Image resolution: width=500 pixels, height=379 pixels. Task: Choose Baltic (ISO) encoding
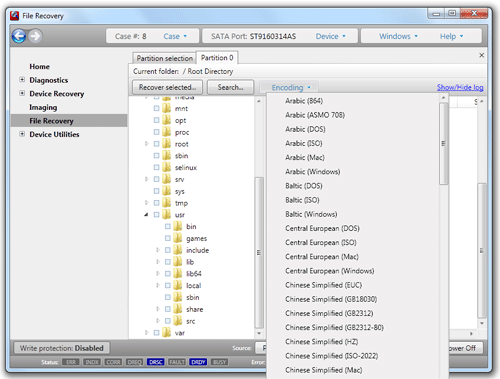click(x=302, y=200)
